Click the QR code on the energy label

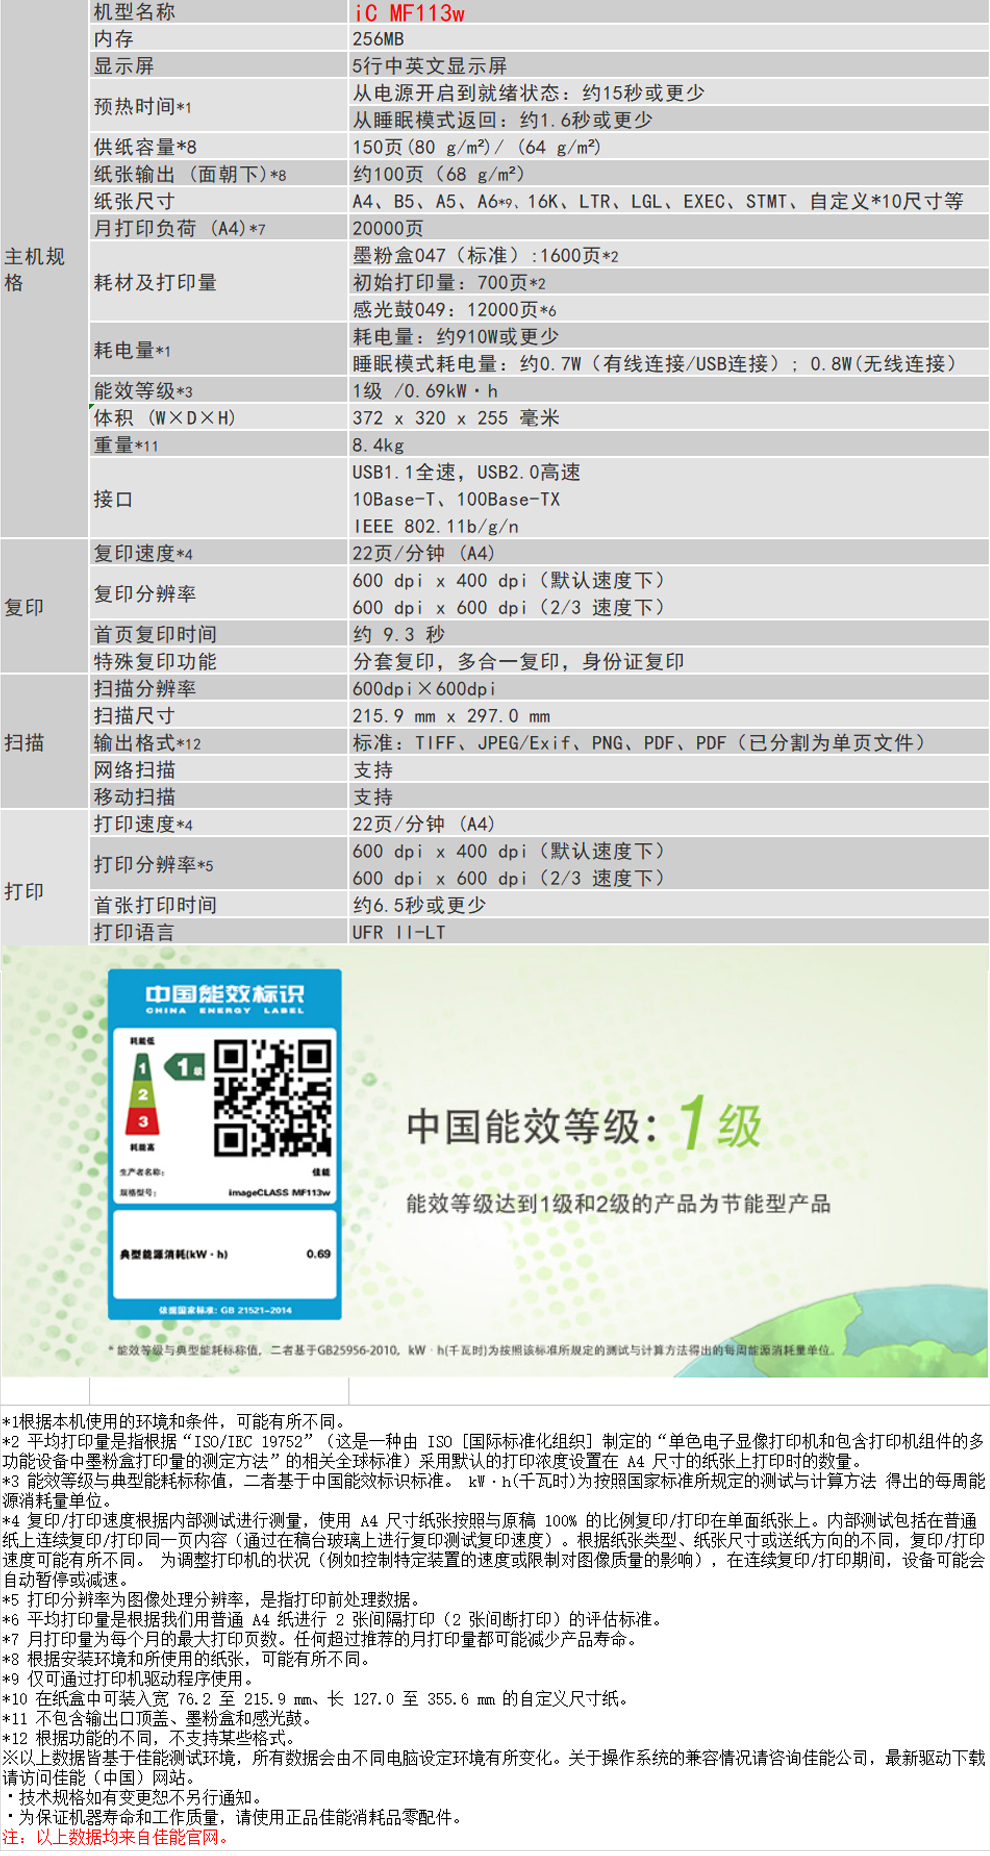click(272, 1097)
